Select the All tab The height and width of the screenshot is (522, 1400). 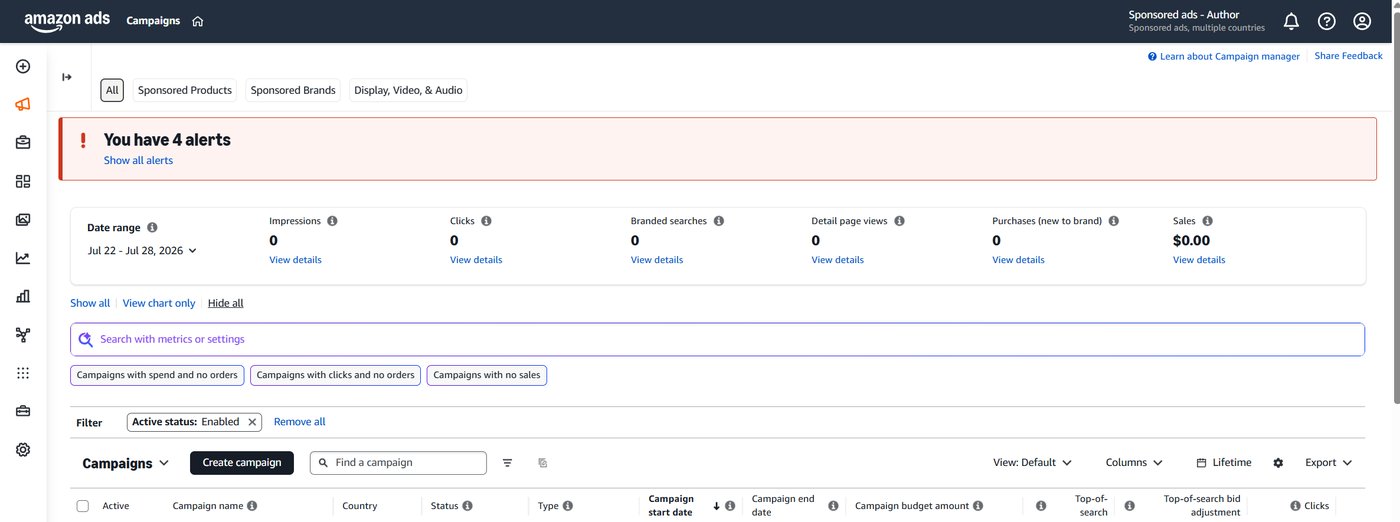click(x=112, y=90)
